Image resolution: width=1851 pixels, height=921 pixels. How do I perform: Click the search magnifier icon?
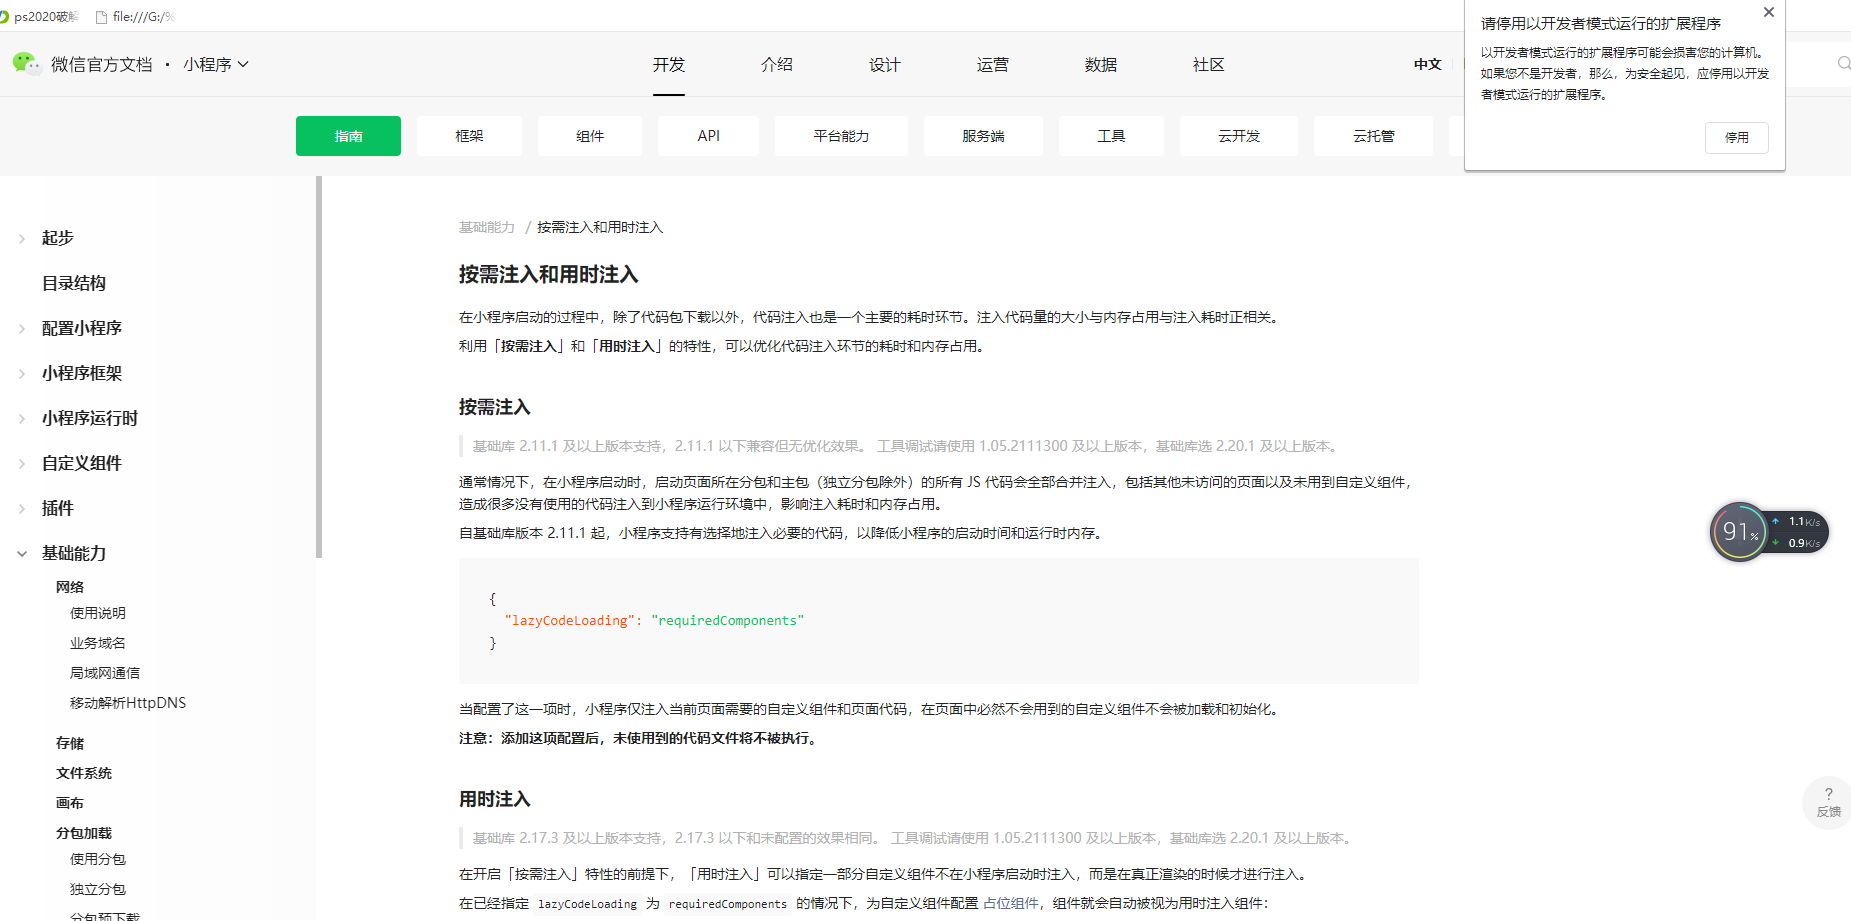click(1843, 63)
